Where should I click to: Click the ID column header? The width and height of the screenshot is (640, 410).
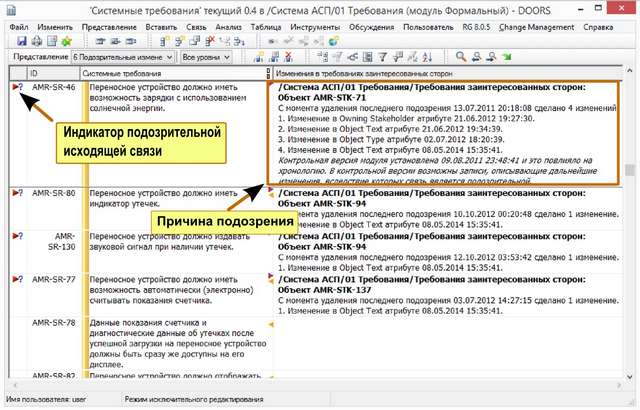click(53, 73)
